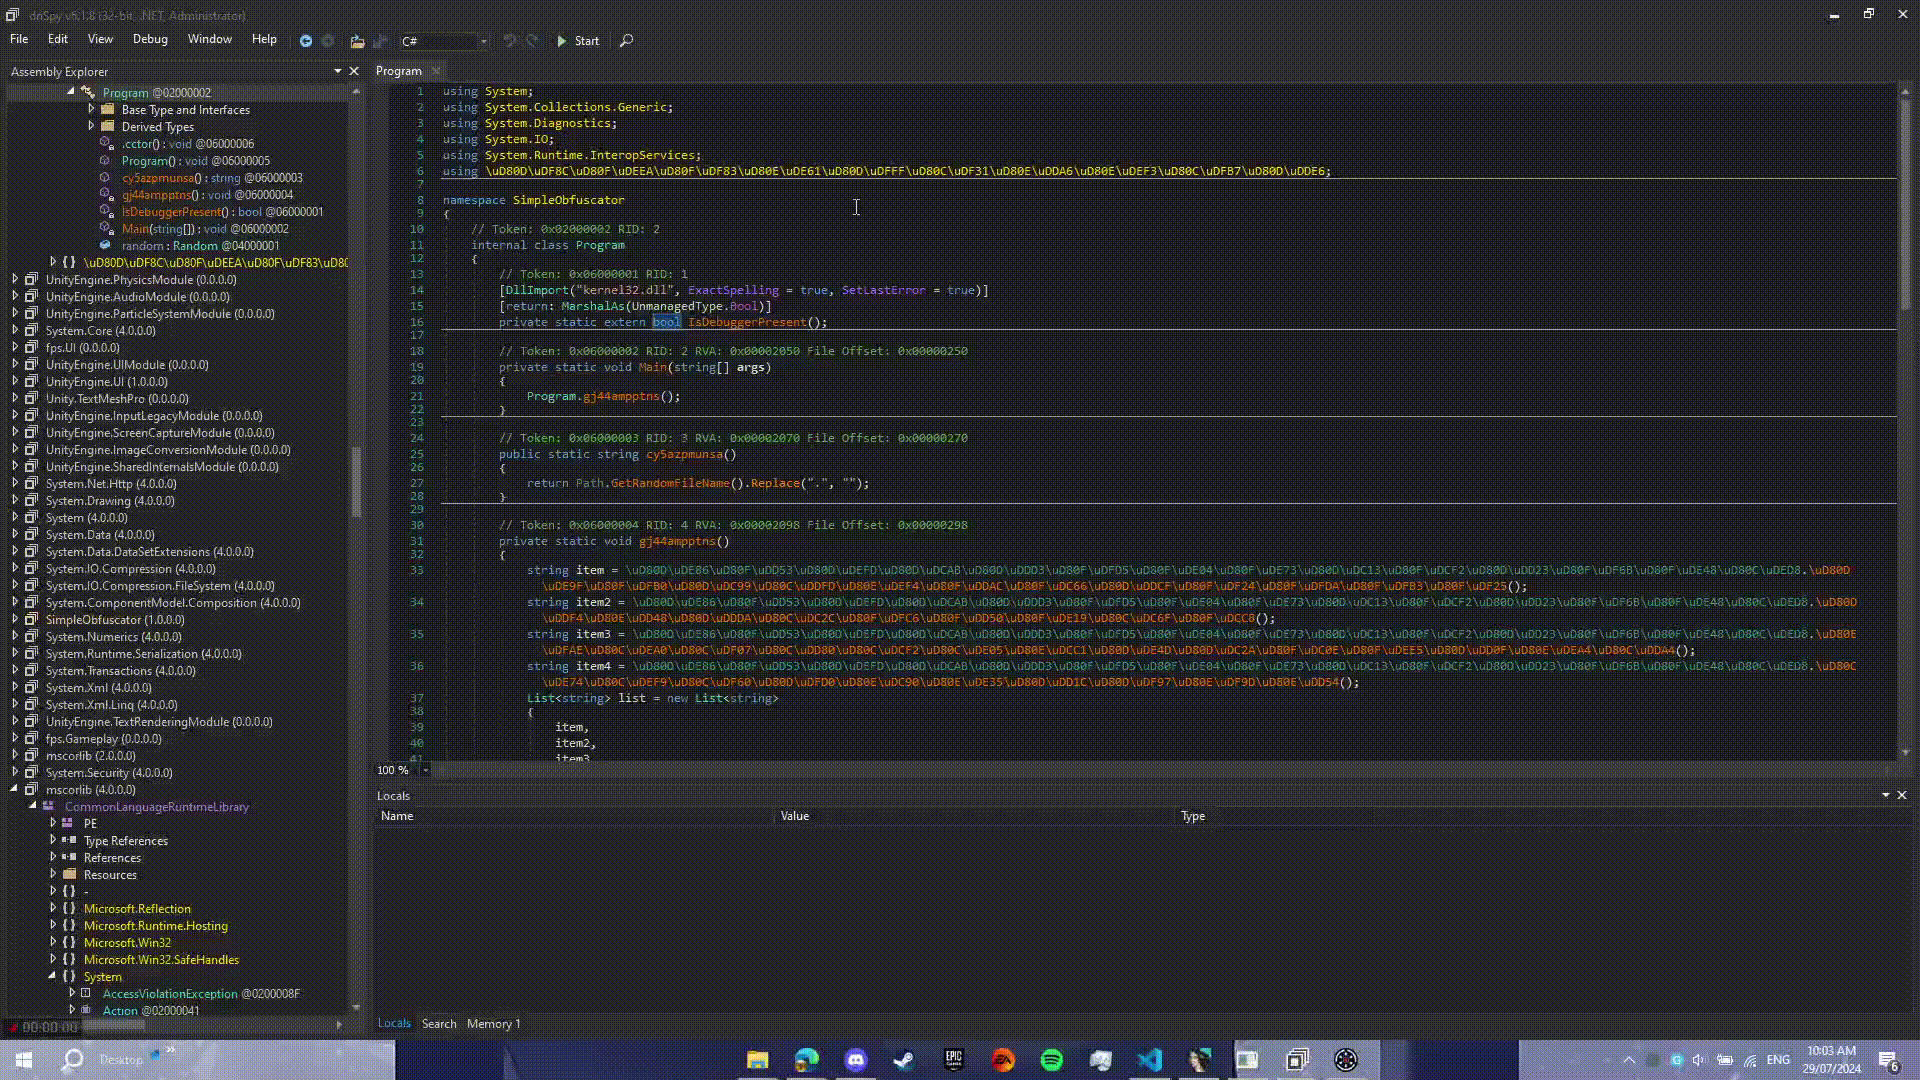1920x1080 pixels.
Task: Click the Spotify icon in taskbar
Action: 1052,1060
